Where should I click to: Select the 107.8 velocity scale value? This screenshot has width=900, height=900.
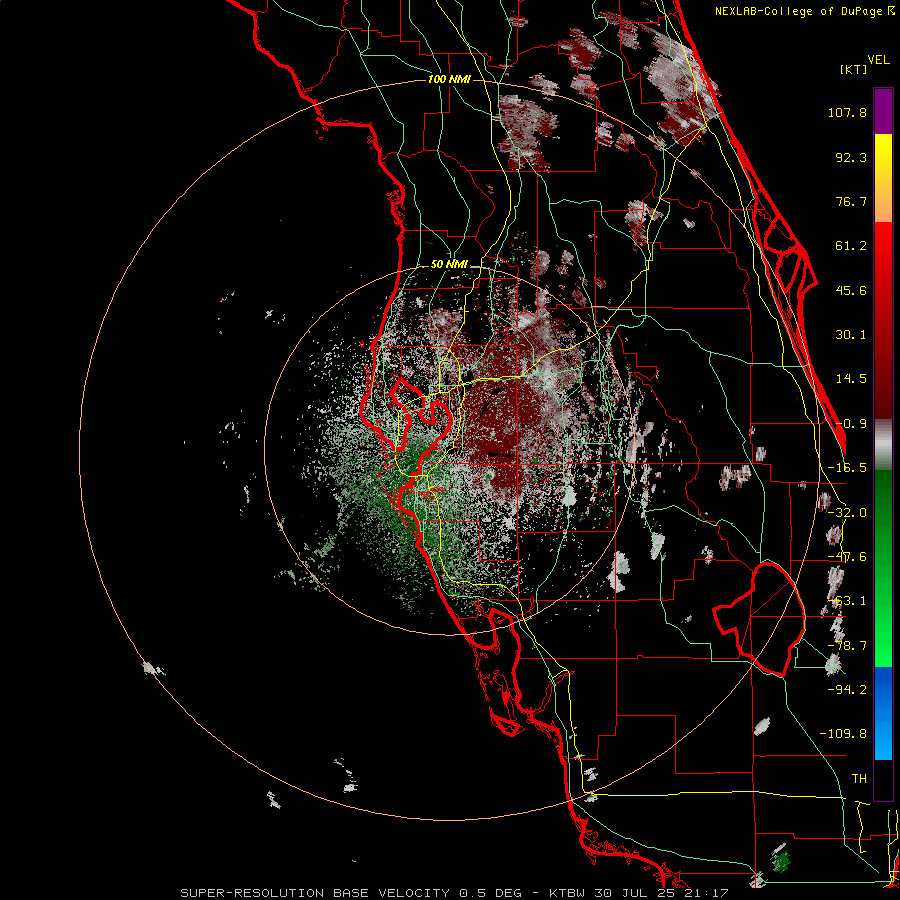coord(847,112)
